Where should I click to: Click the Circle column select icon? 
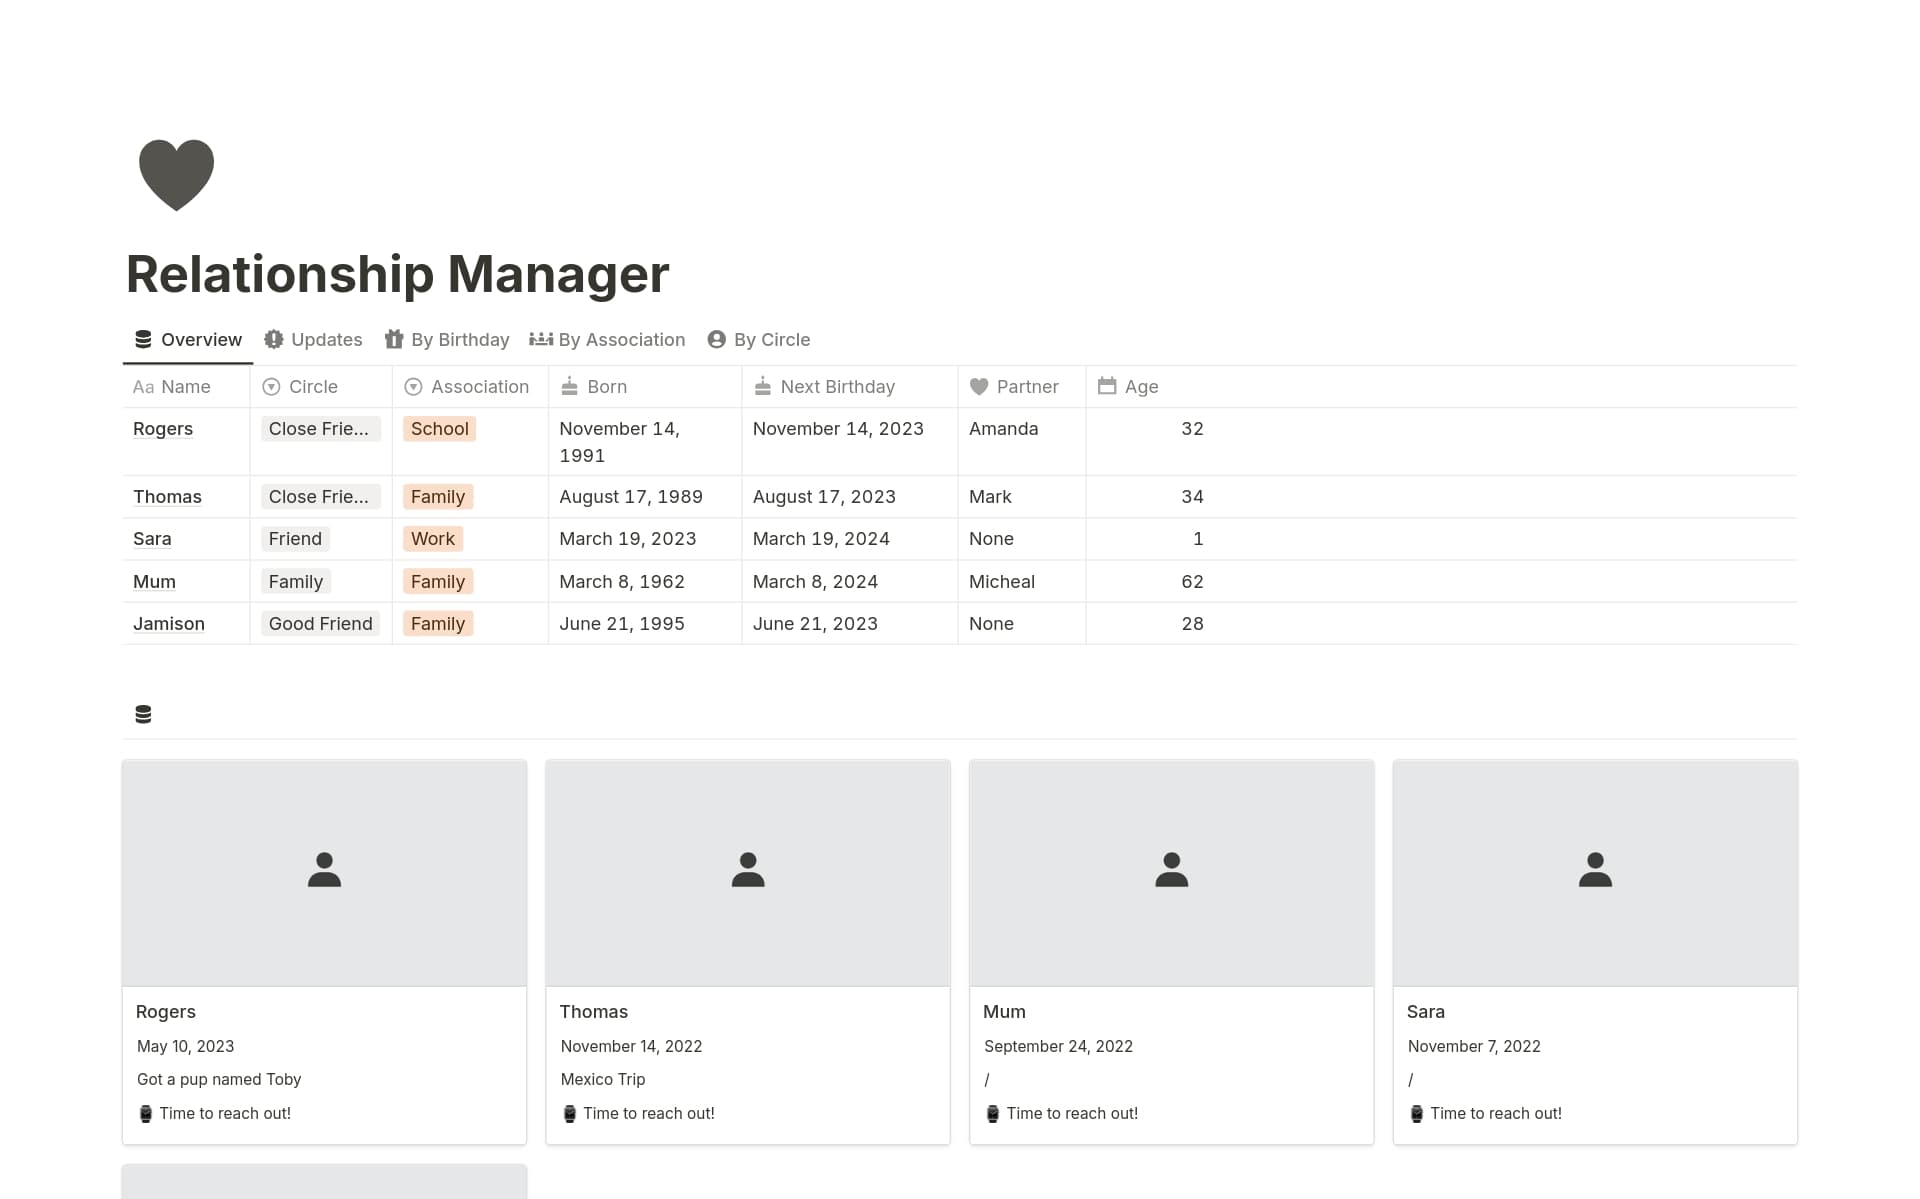[x=271, y=387]
